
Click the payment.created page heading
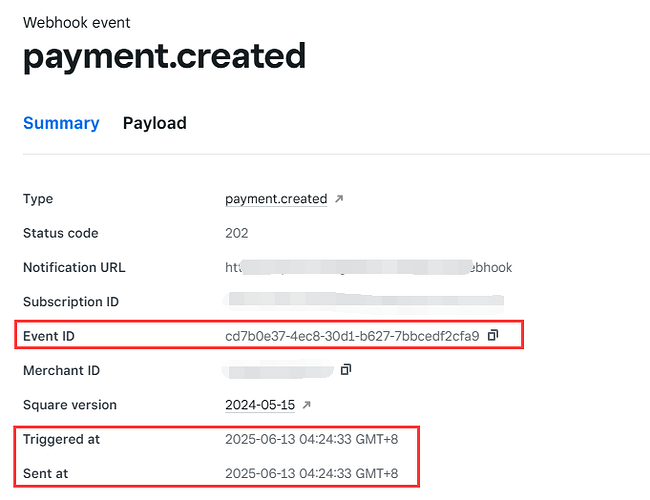(164, 56)
